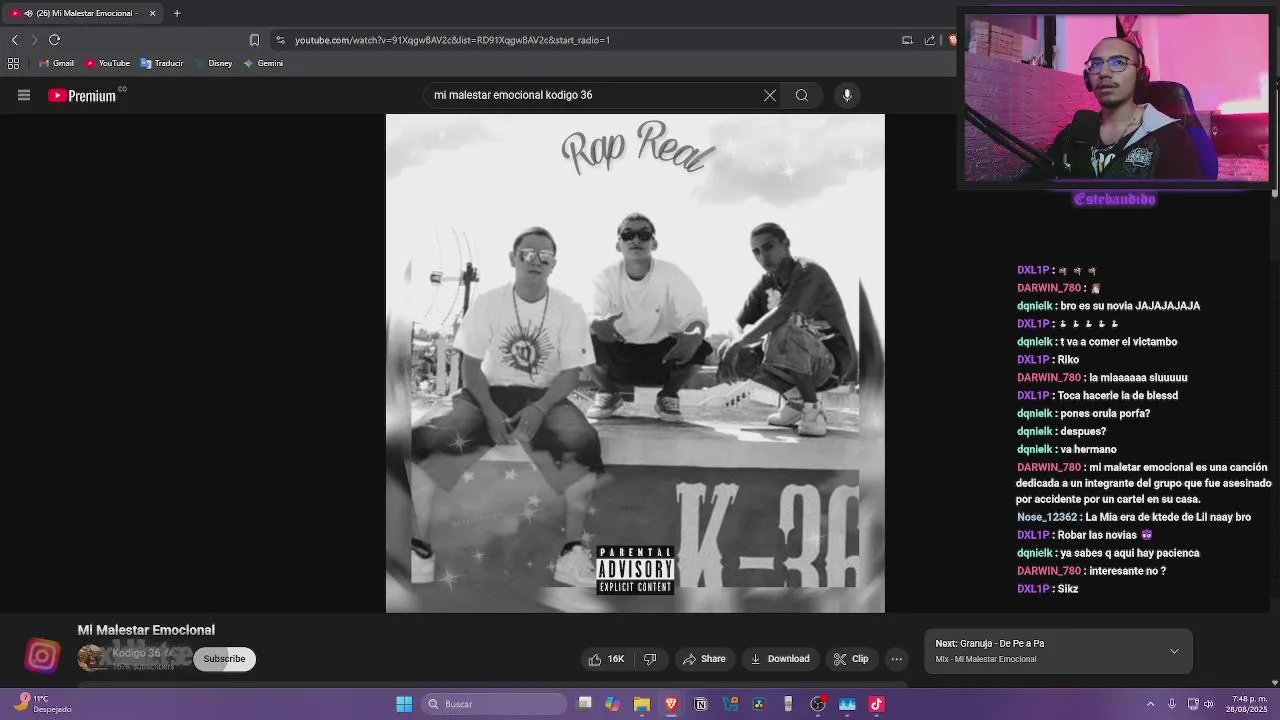This screenshot has height=720, width=1280.
Task: Click chat message 'bro es su novia JAJAJAJAJA'
Action: tap(1130, 306)
